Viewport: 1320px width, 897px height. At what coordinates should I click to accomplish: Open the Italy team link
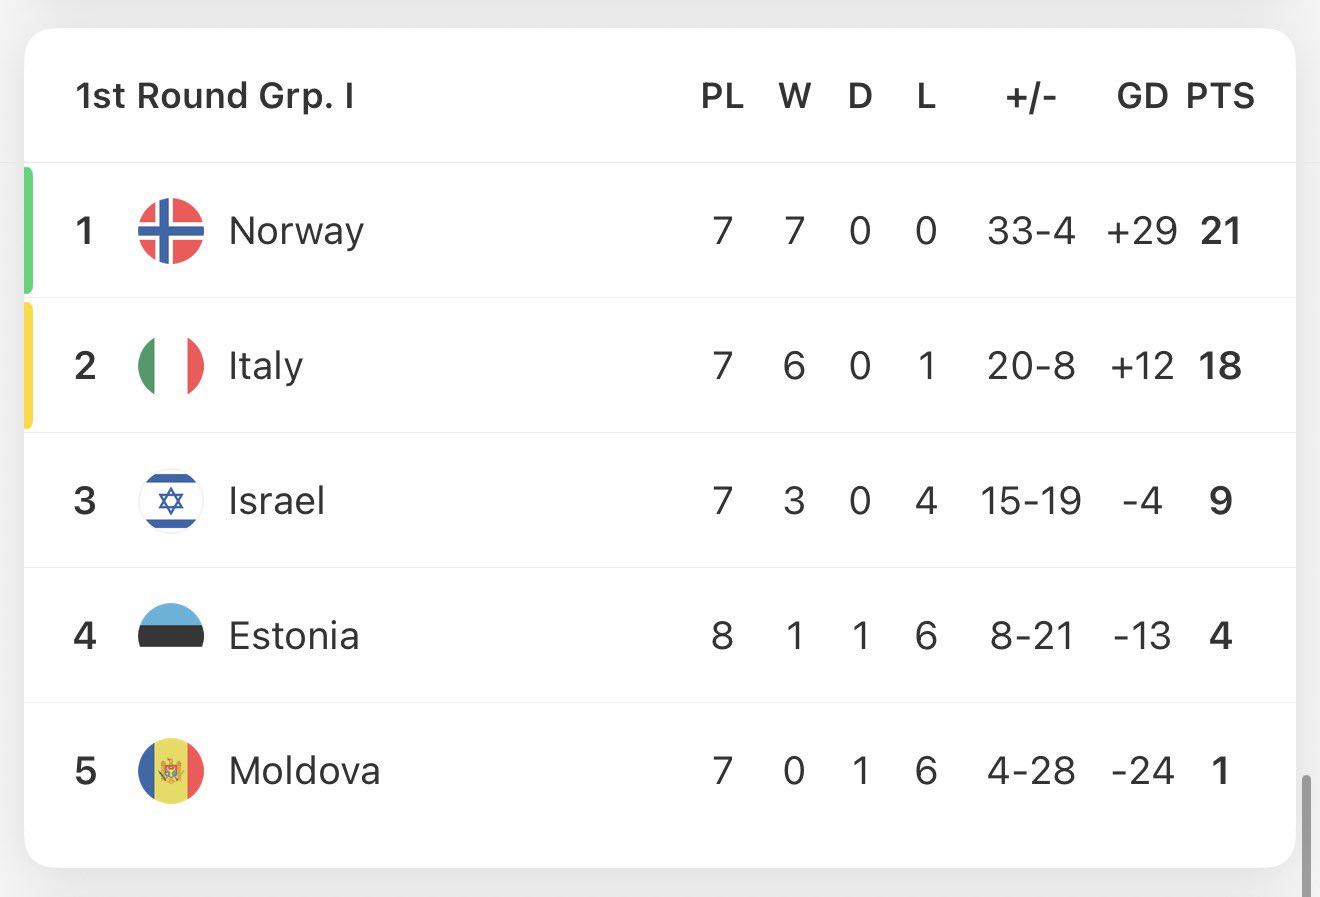tap(265, 366)
